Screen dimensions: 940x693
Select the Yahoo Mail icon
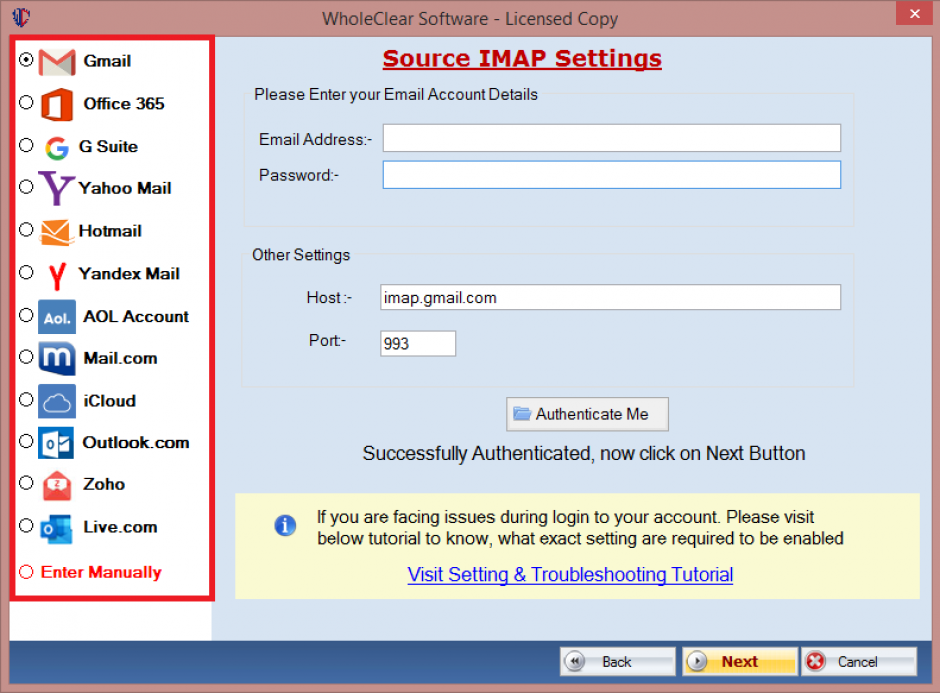56,188
